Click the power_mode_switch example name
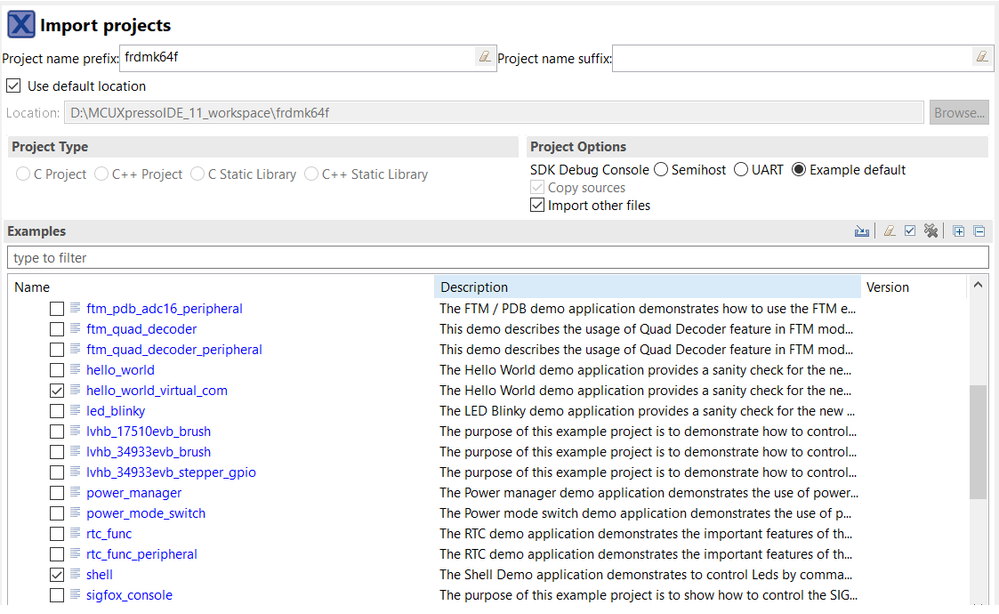999x614 pixels. (x=146, y=513)
